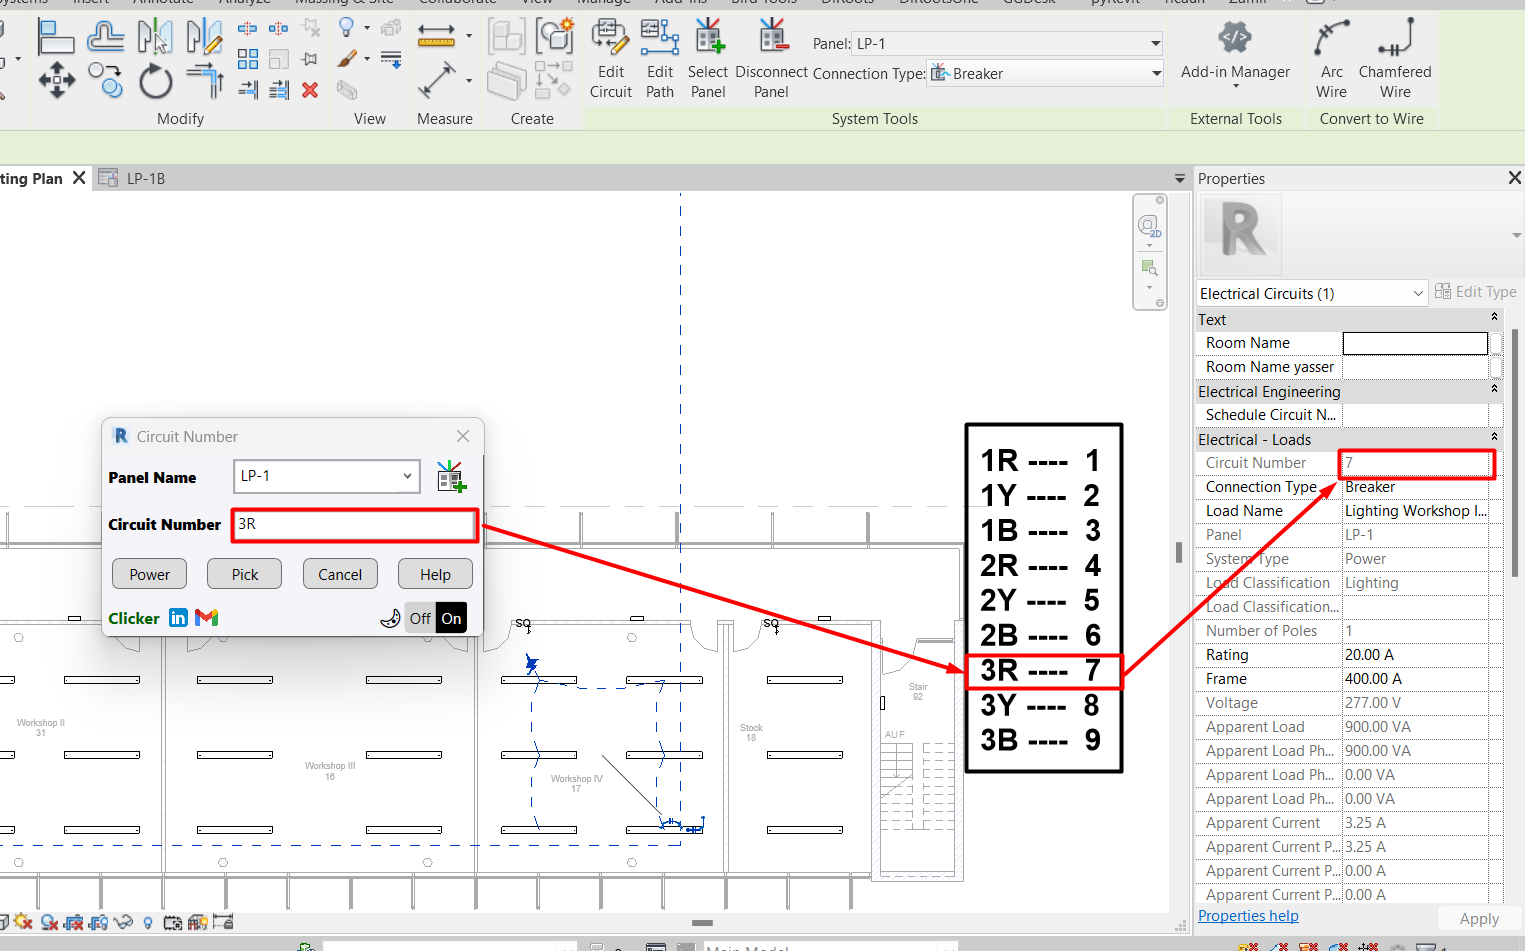The width and height of the screenshot is (1525, 951).
Task: Click the LinkedIn icon in Circuit Number dialog
Action: click(178, 618)
